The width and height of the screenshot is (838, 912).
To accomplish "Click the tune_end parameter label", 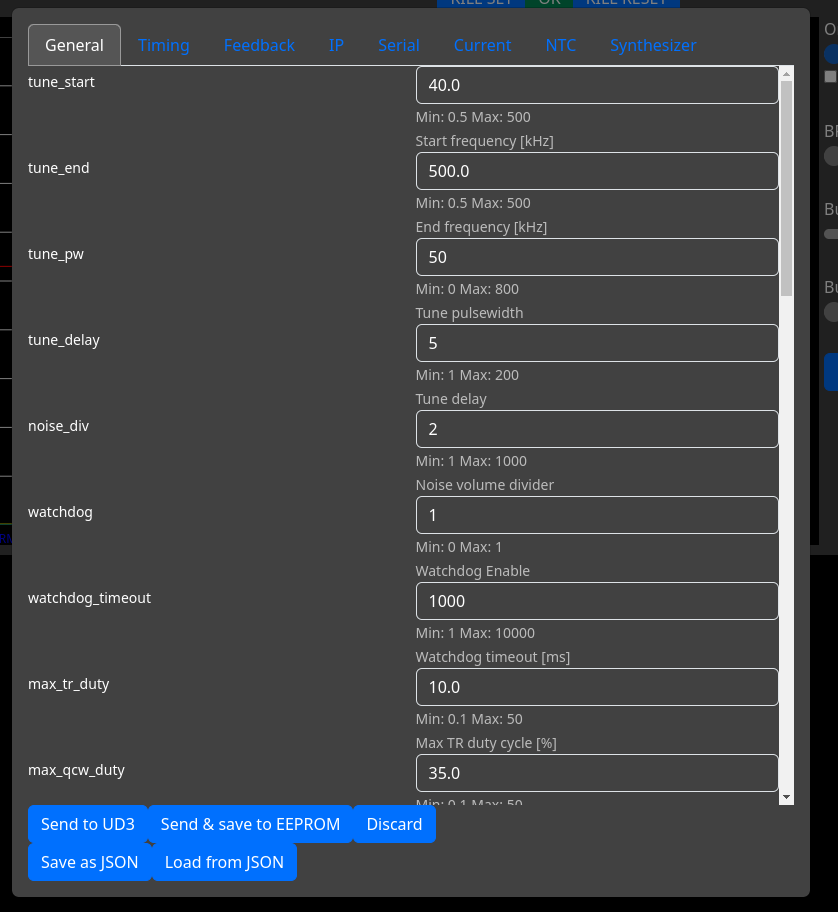I will coord(59,168).
